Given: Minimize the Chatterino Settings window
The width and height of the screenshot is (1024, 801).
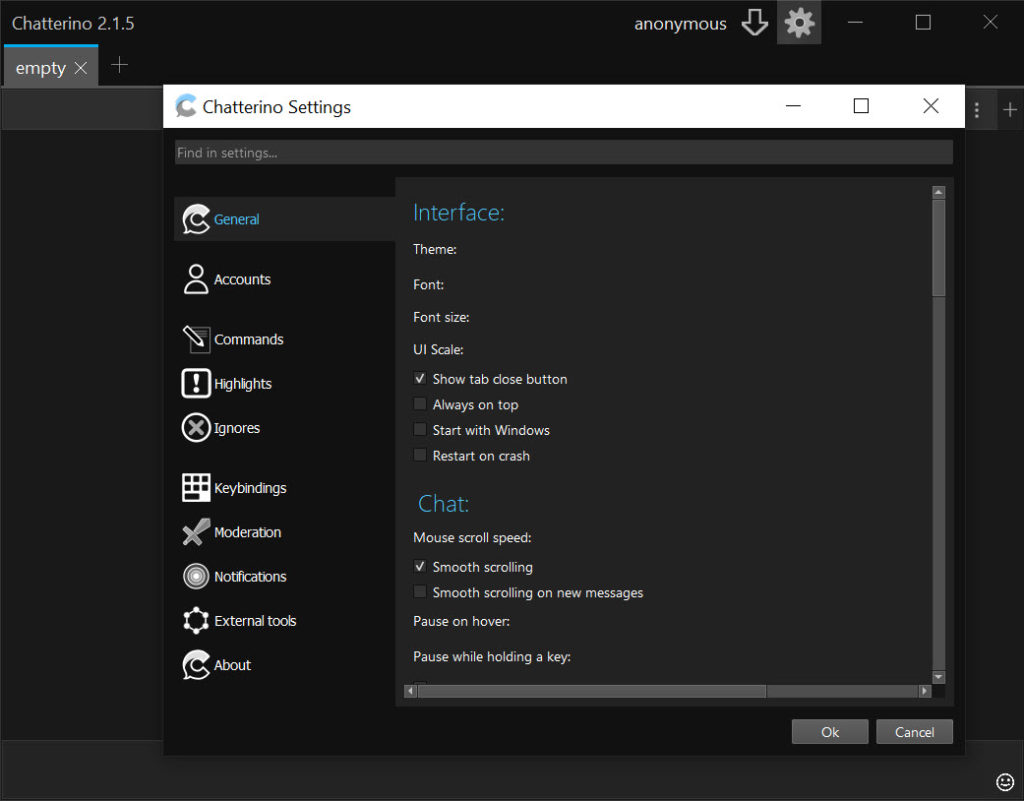Looking at the screenshot, I should (793, 106).
